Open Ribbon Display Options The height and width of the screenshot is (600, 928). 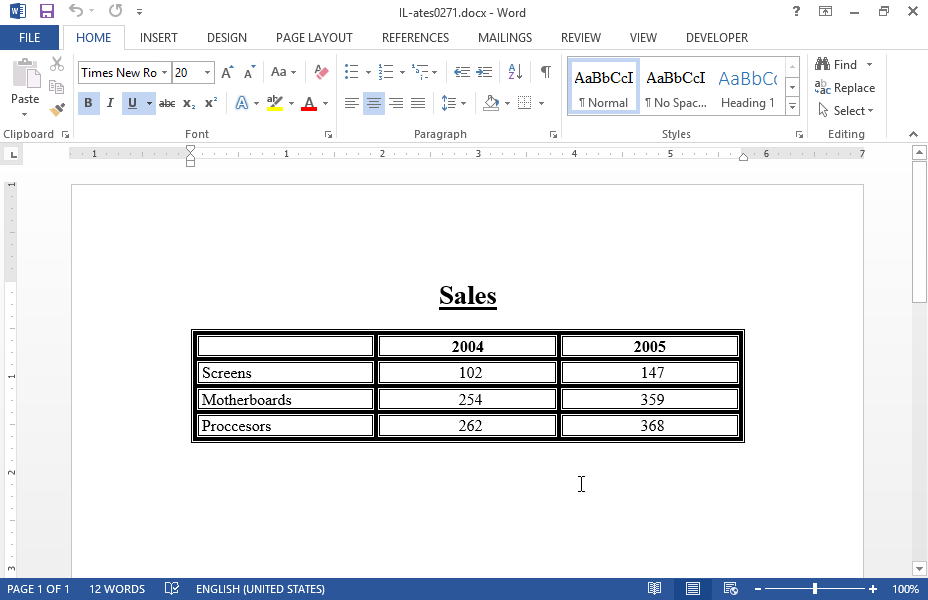[825, 11]
